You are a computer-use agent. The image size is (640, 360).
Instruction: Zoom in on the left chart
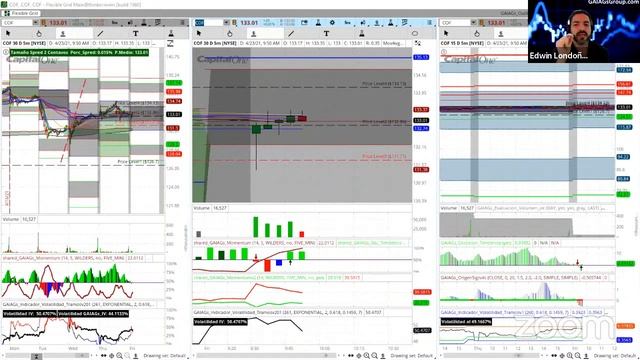click(119, 356)
